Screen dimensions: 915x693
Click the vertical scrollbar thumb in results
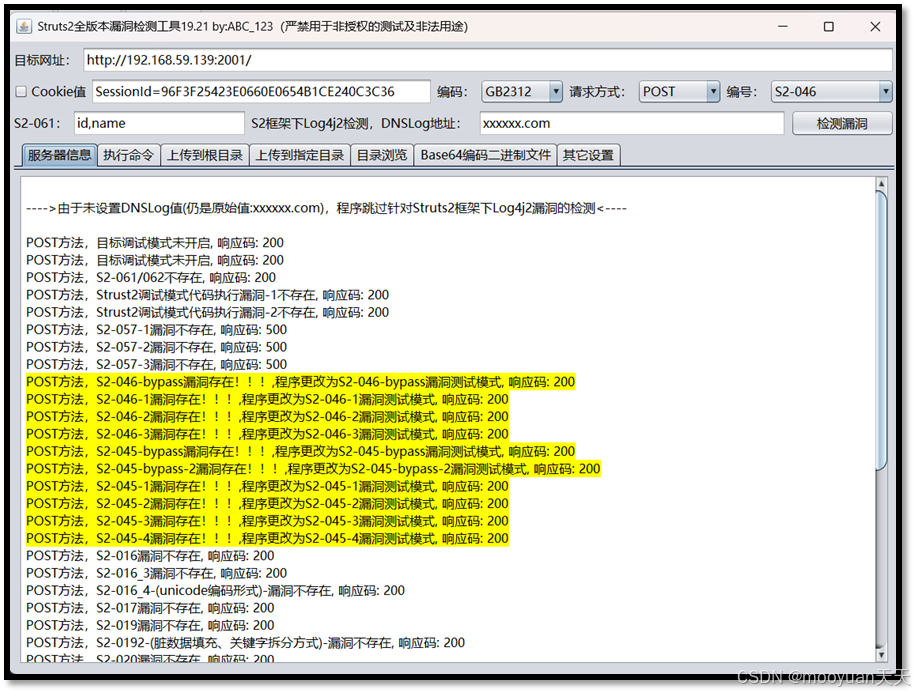coord(882,330)
